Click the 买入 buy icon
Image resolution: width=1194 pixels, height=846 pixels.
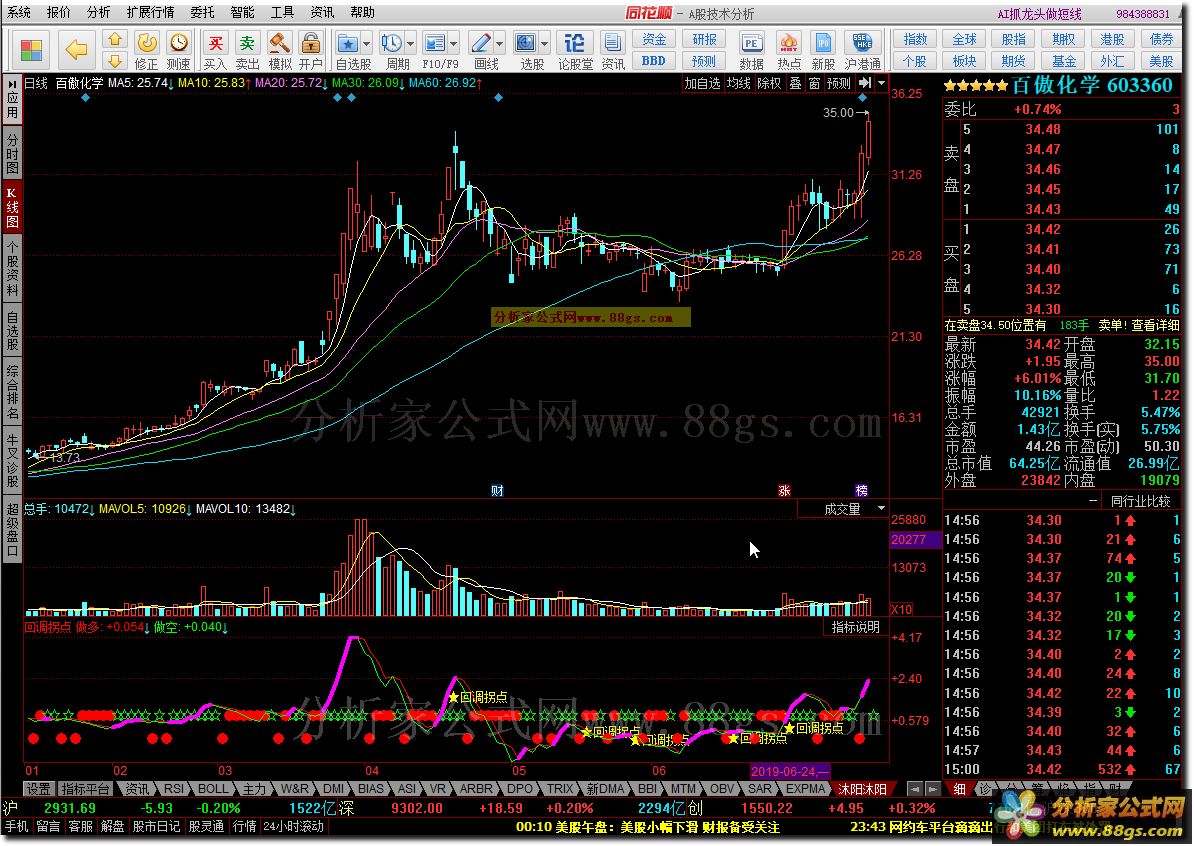click(x=215, y=50)
